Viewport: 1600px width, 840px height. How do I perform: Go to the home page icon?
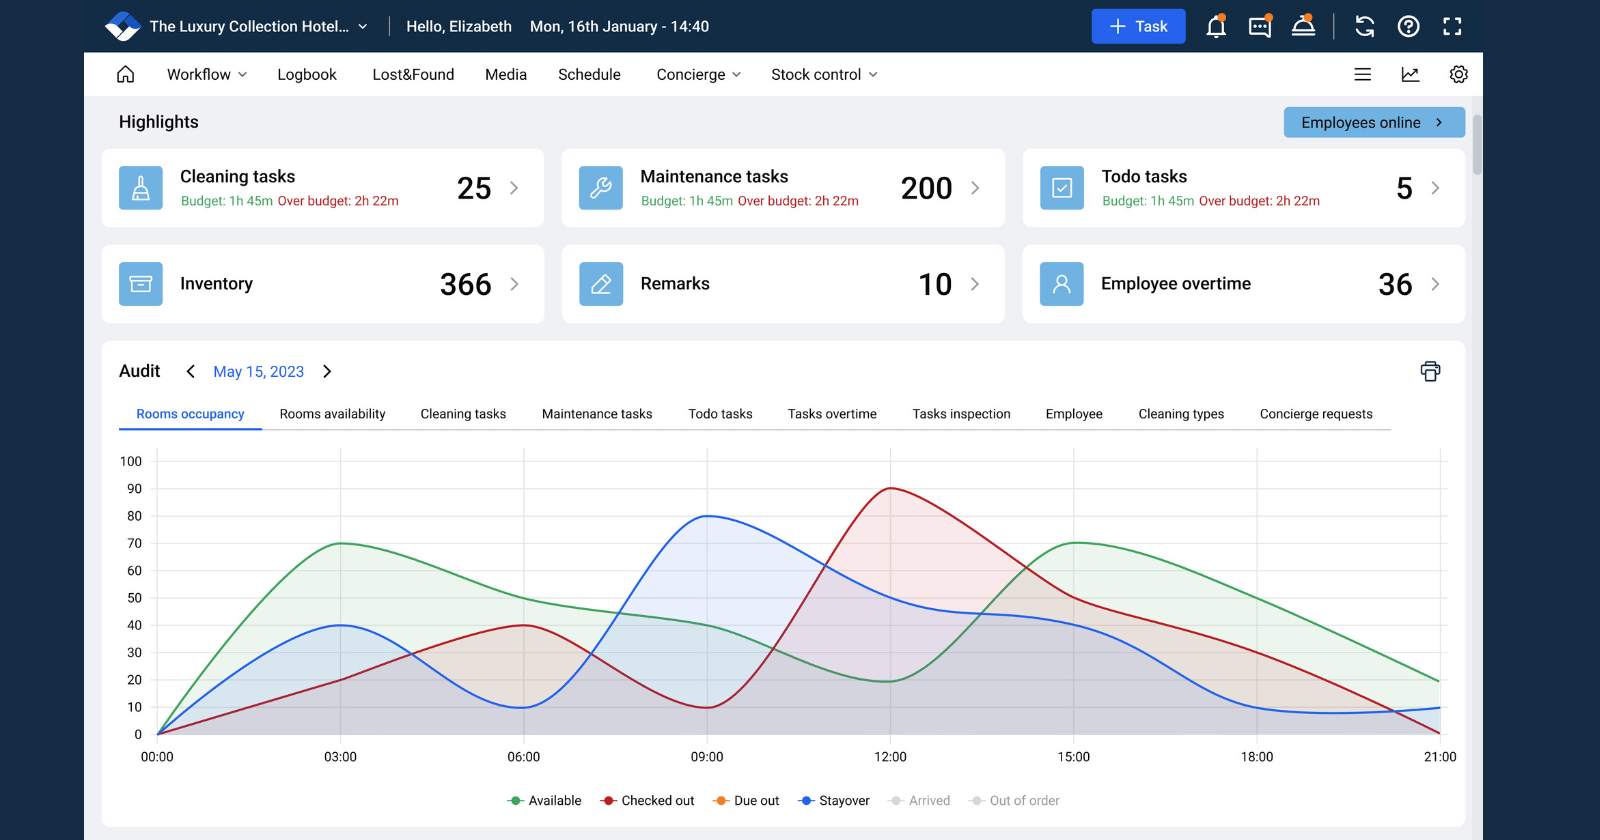126,75
